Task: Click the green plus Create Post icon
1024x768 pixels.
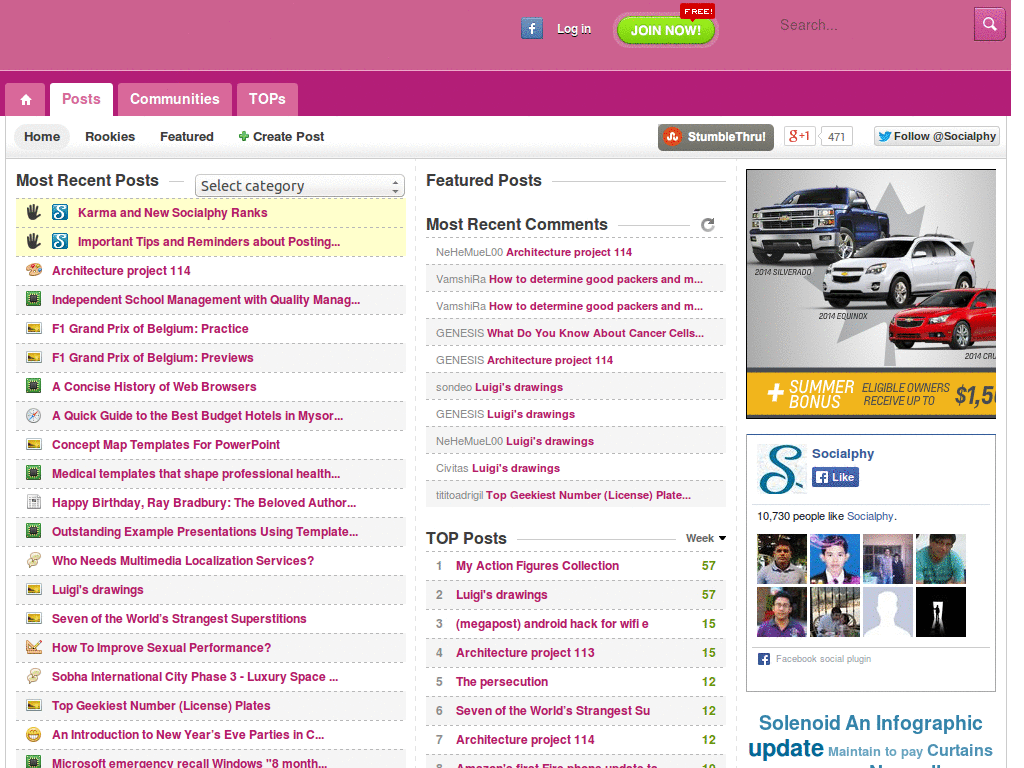Action: click(x=244, y=136)
